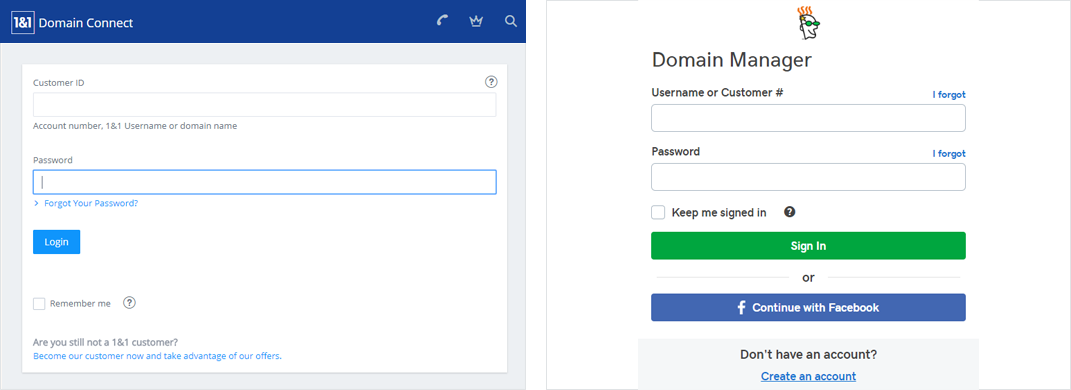Viewport: 1071px width, 390px height.
Task: Click the green Sign In button
Action: (x=808, y=246)
